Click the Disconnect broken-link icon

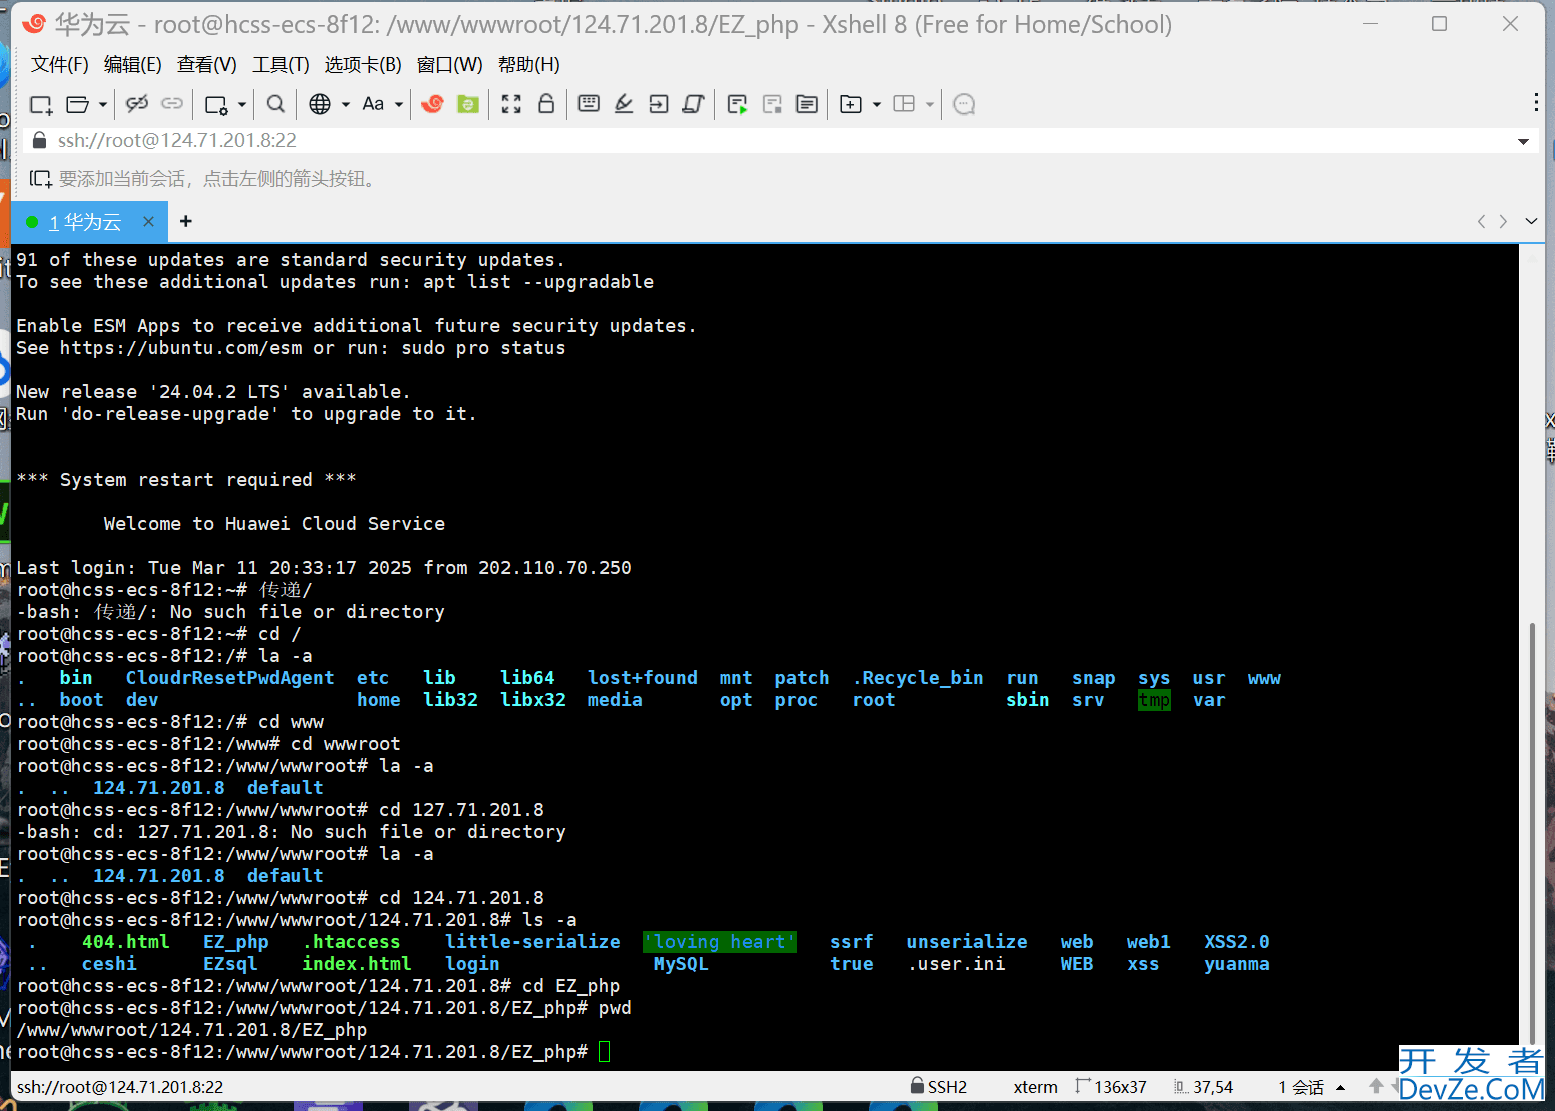137,103
